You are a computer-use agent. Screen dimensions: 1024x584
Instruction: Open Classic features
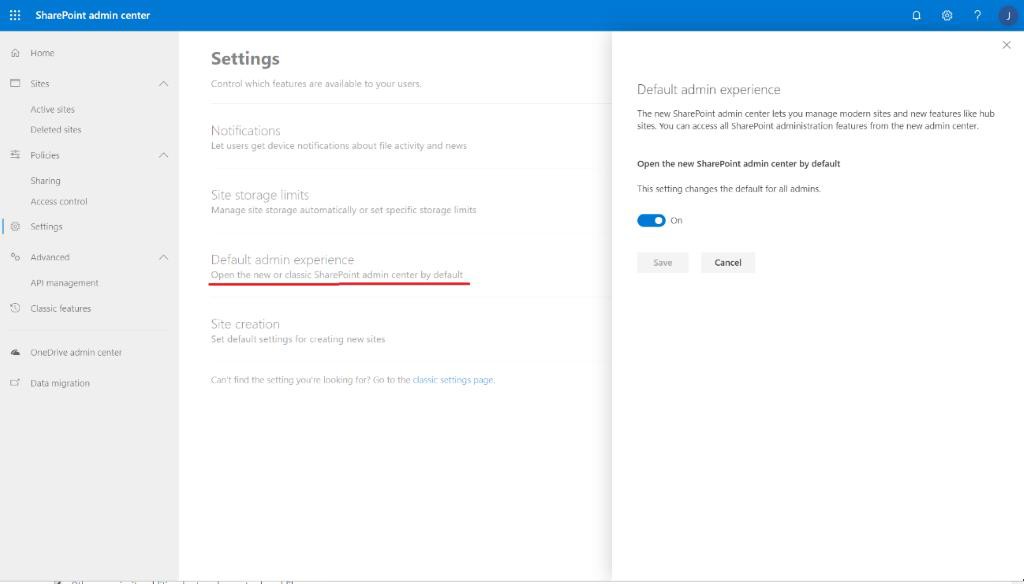[x=61, y=308]
